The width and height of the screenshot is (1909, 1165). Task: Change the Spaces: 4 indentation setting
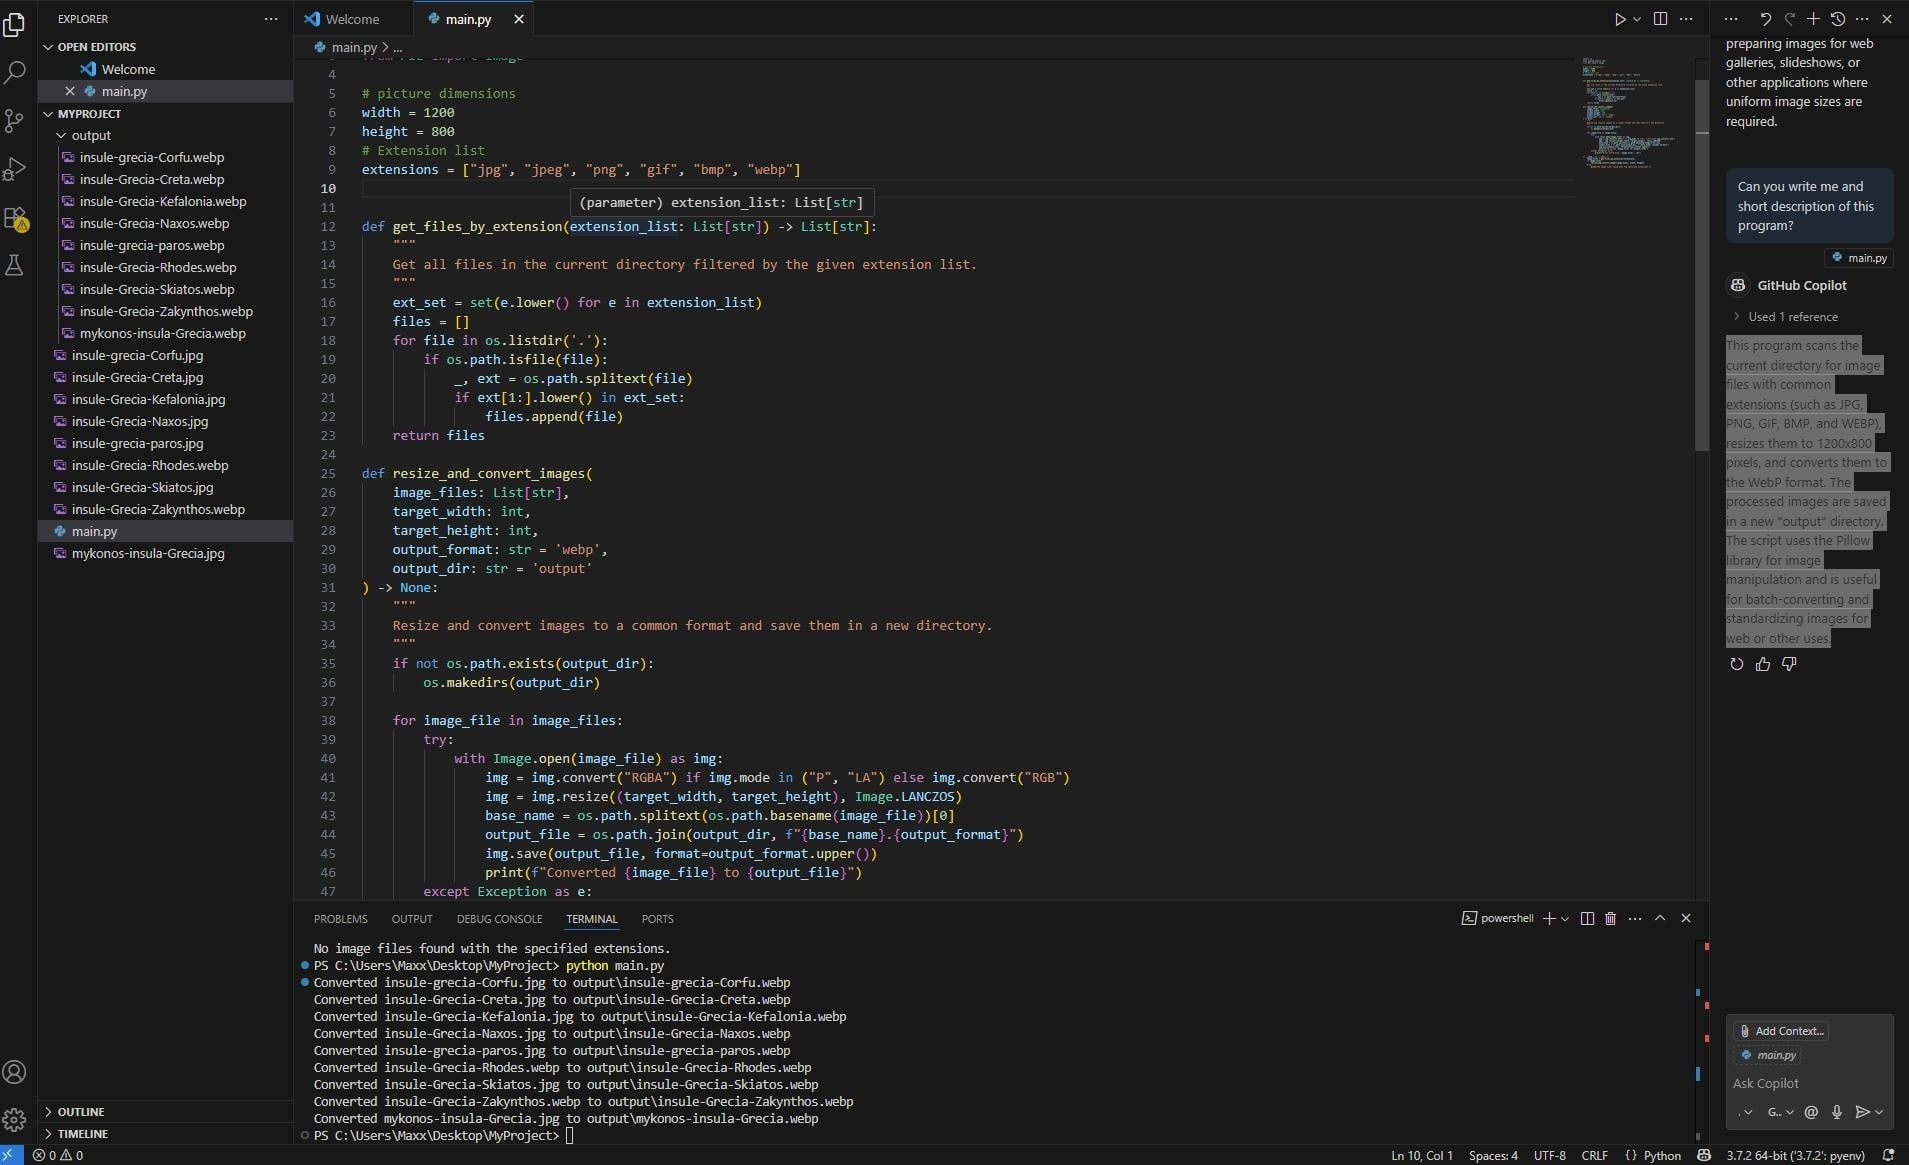click(1493, 1155)
